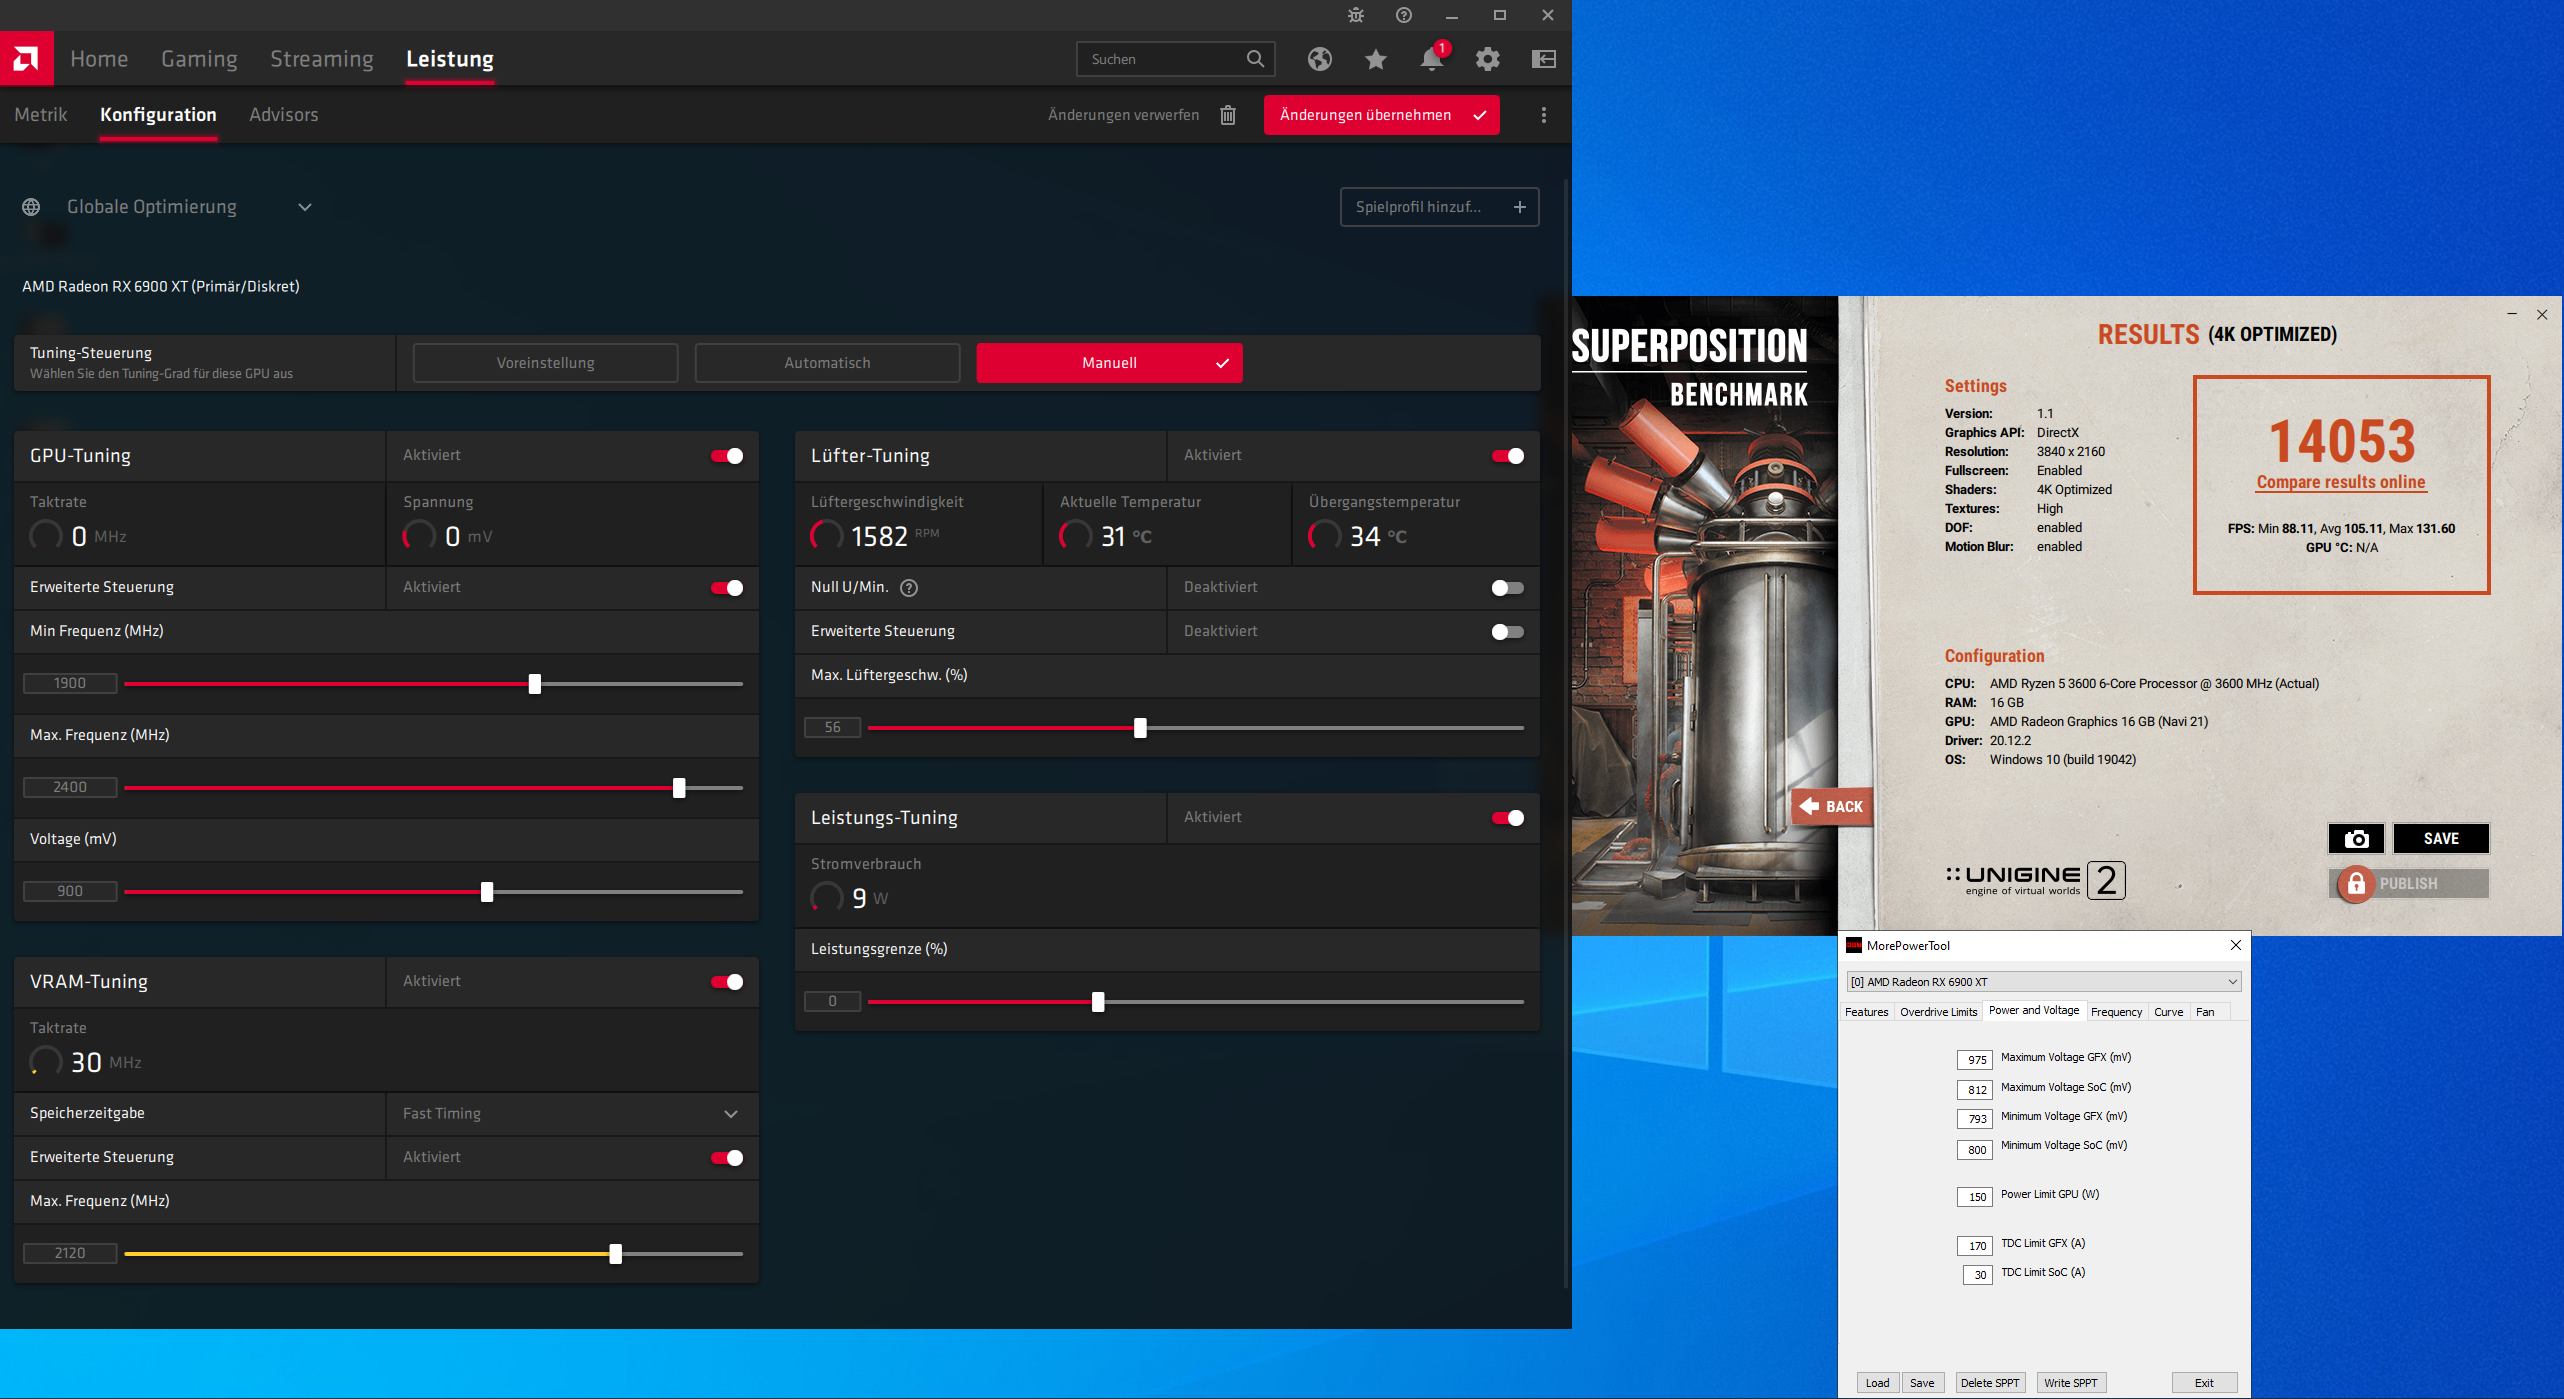This screenshot has width=2564, height=1399.
Task: Click the AMD logo home icon
Action: coord(26,59)
